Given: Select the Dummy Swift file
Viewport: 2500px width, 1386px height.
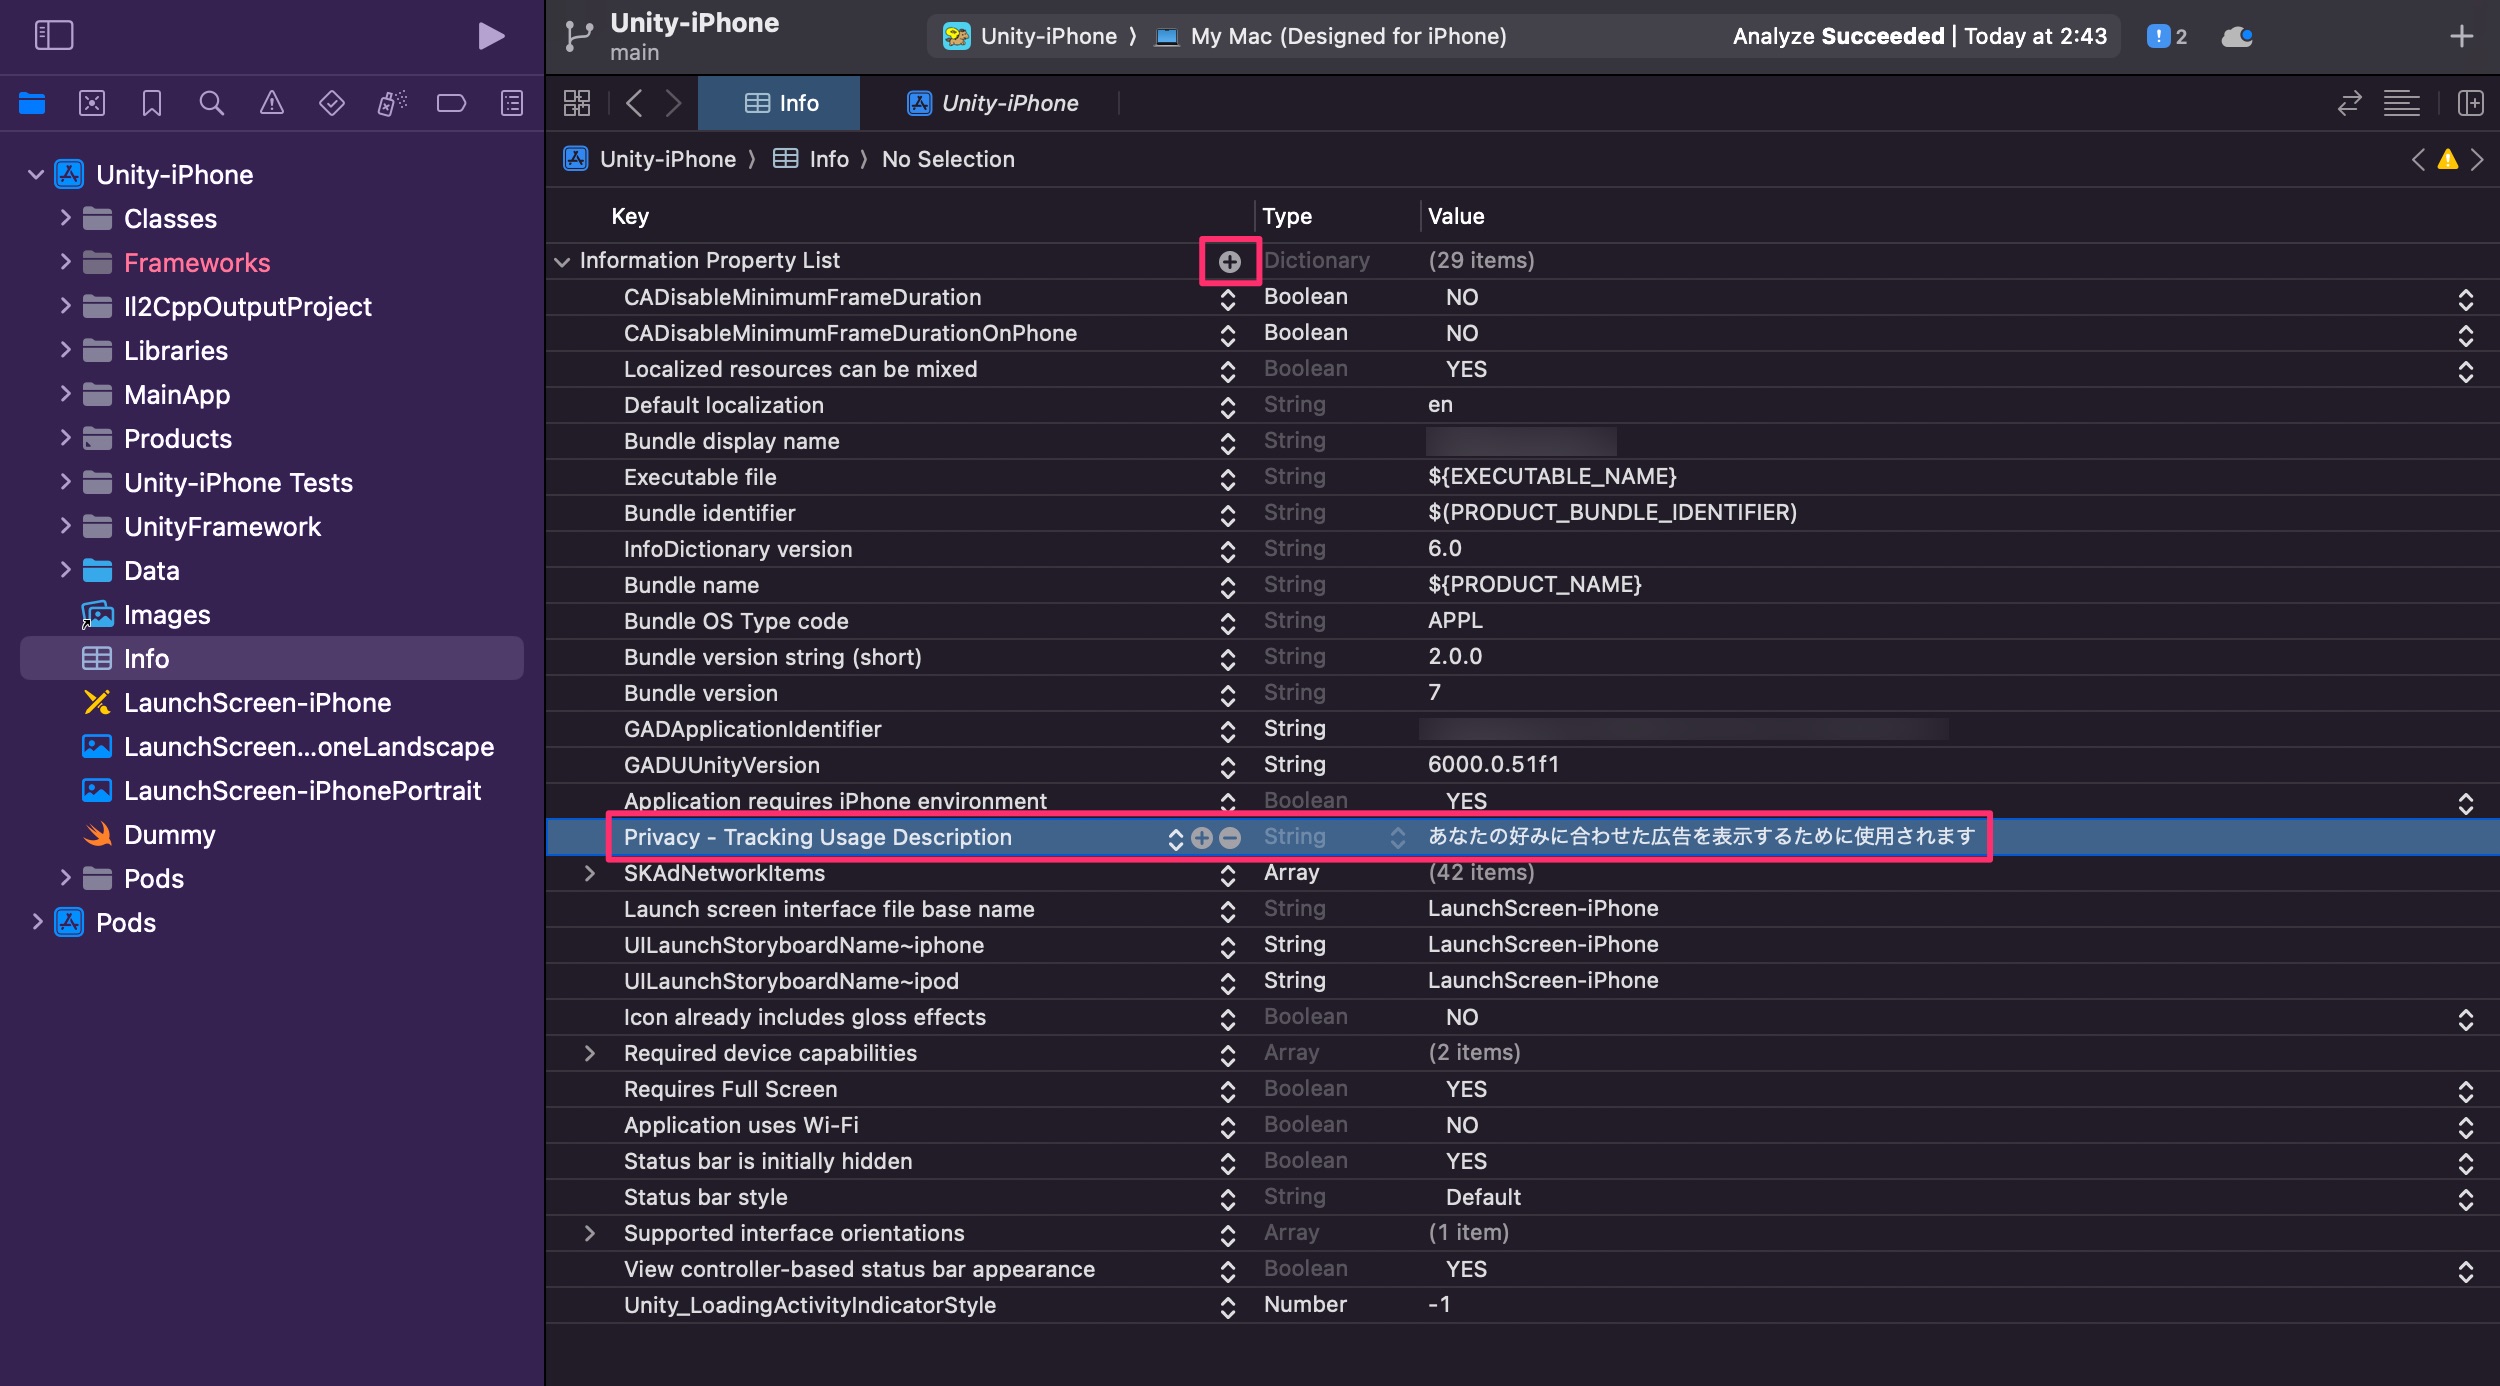Looking at the screenshot, I should pyautogui.click(x=149, y=834).
